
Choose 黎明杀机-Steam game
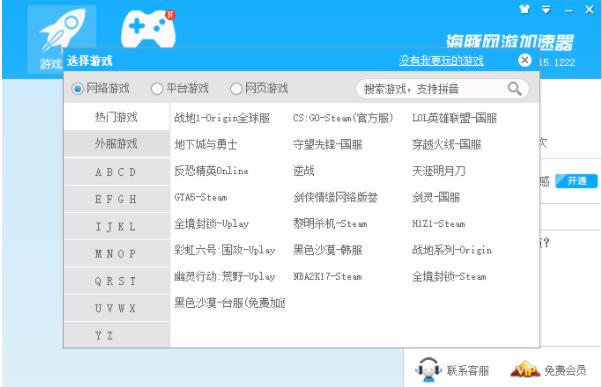[330, 223]
